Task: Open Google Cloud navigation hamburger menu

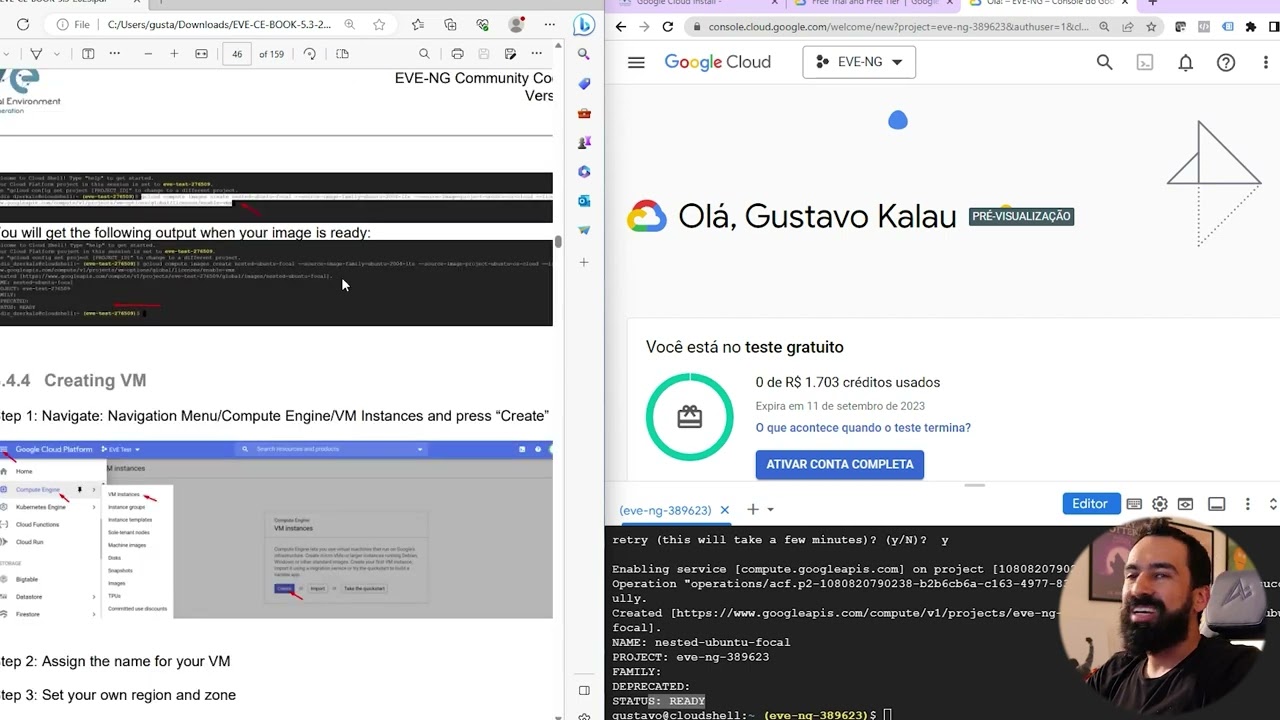Action: [636, 62]
